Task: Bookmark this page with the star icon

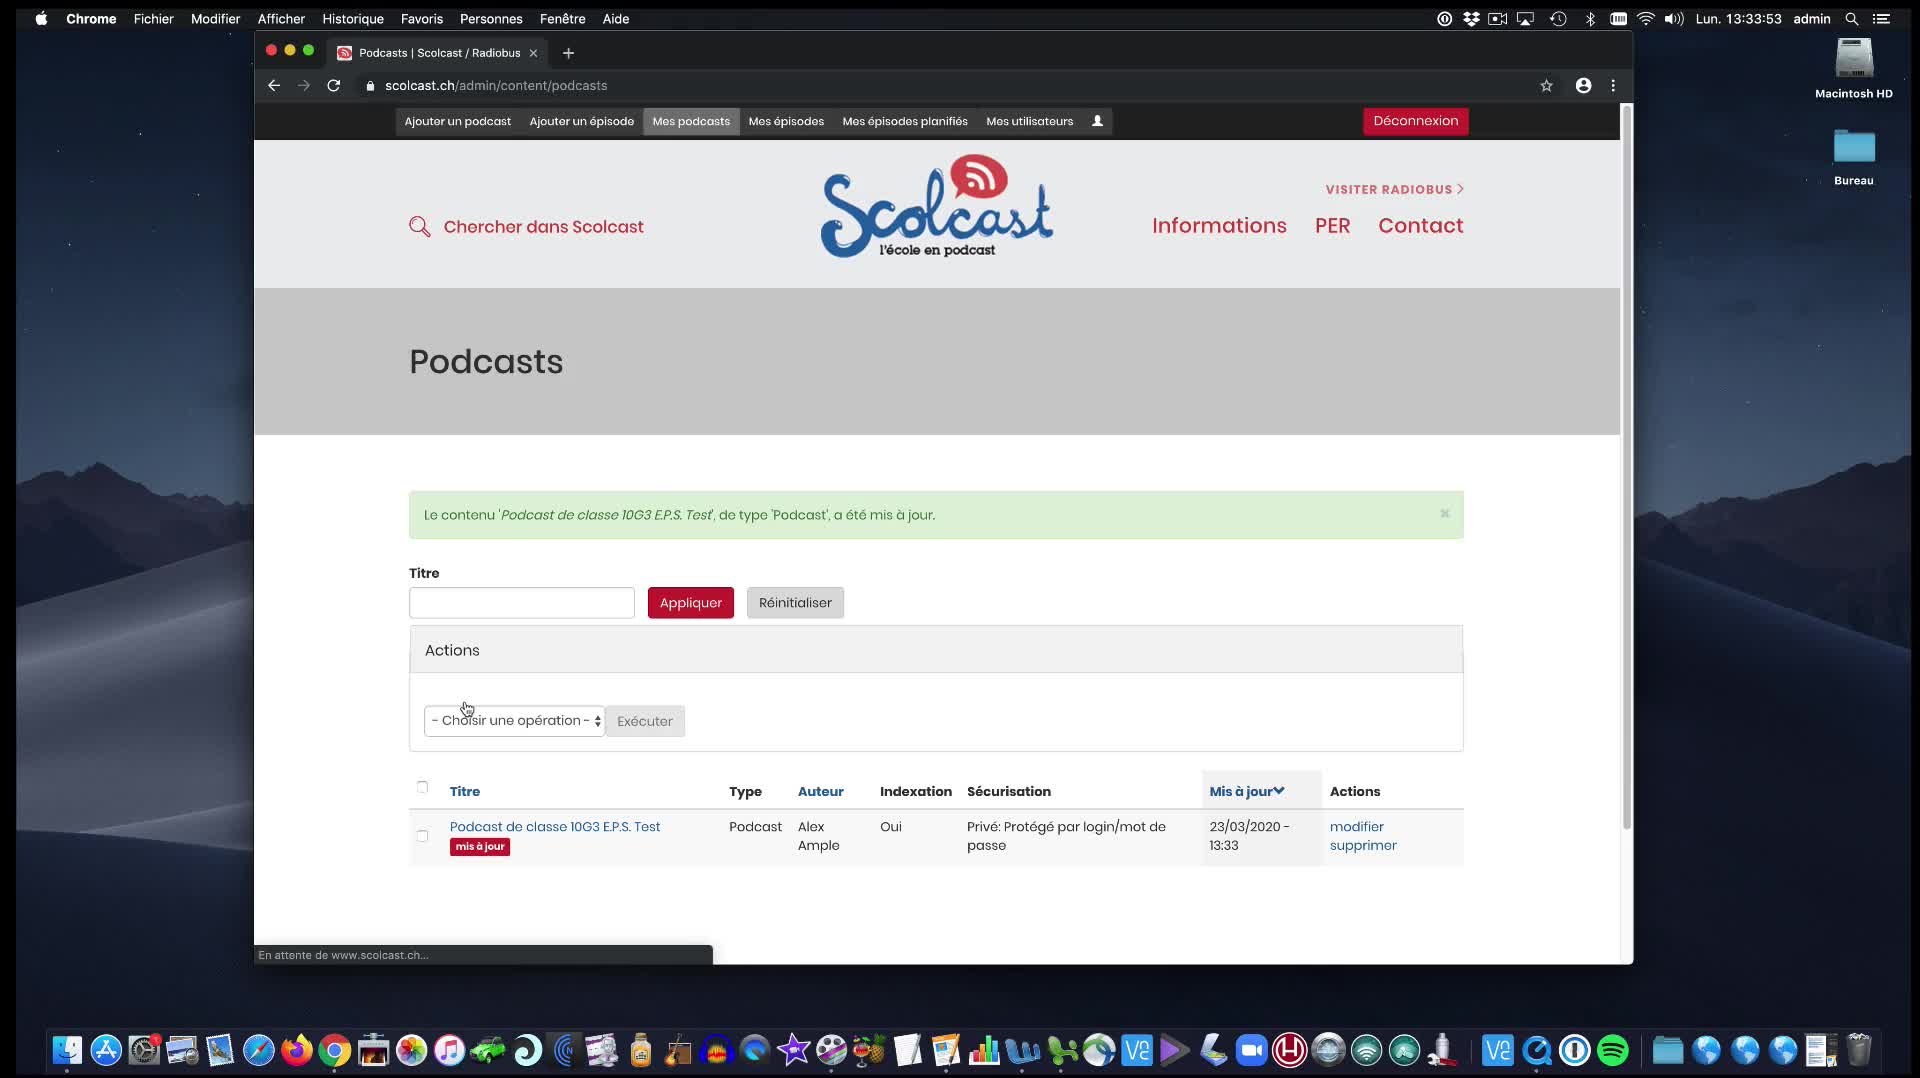Action: [x=1546, y=86]
